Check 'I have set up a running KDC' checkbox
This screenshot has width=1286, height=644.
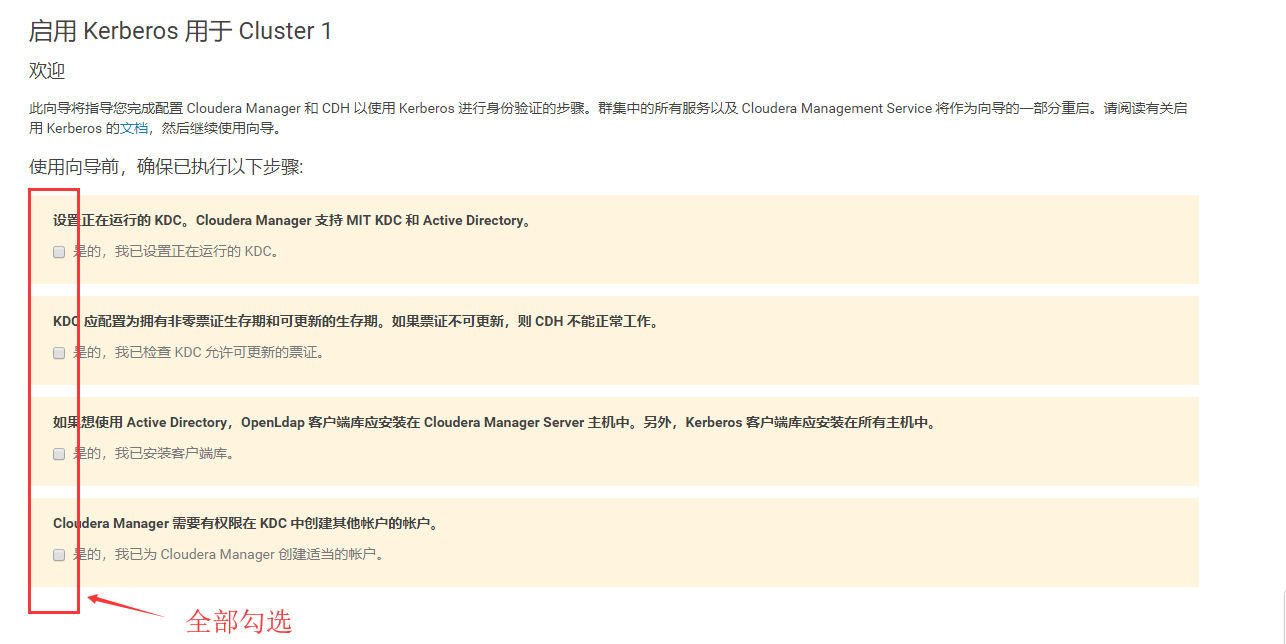(x=59, y=252)
